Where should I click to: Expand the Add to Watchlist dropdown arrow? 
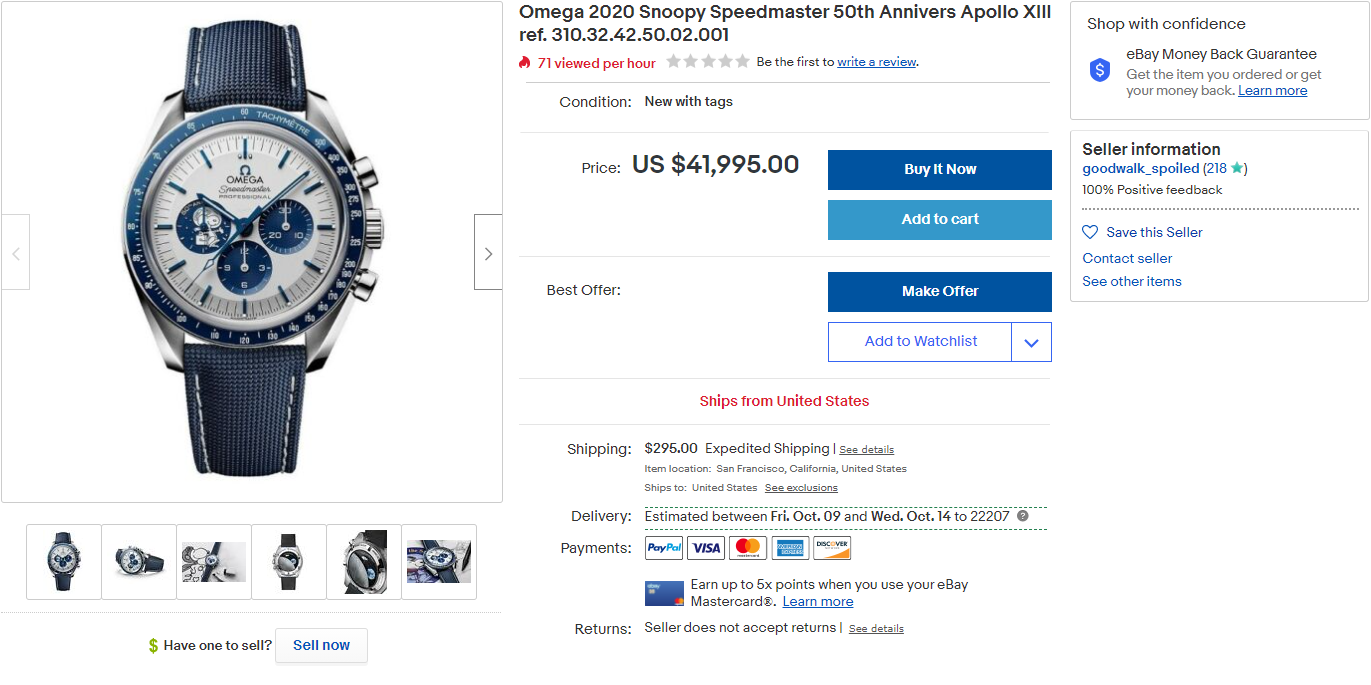tap(1031, 342)
